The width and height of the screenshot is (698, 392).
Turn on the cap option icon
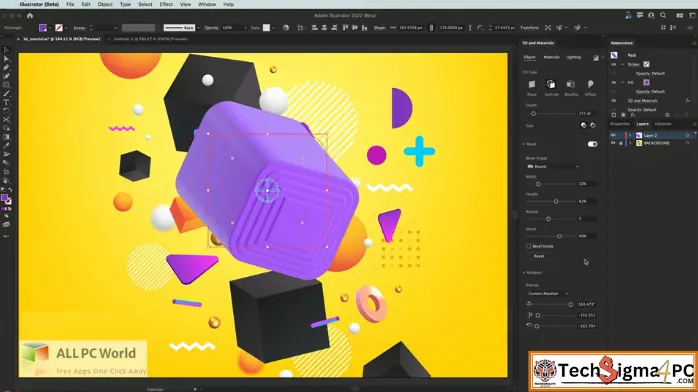pyautogui.click(x=584, y=125)
